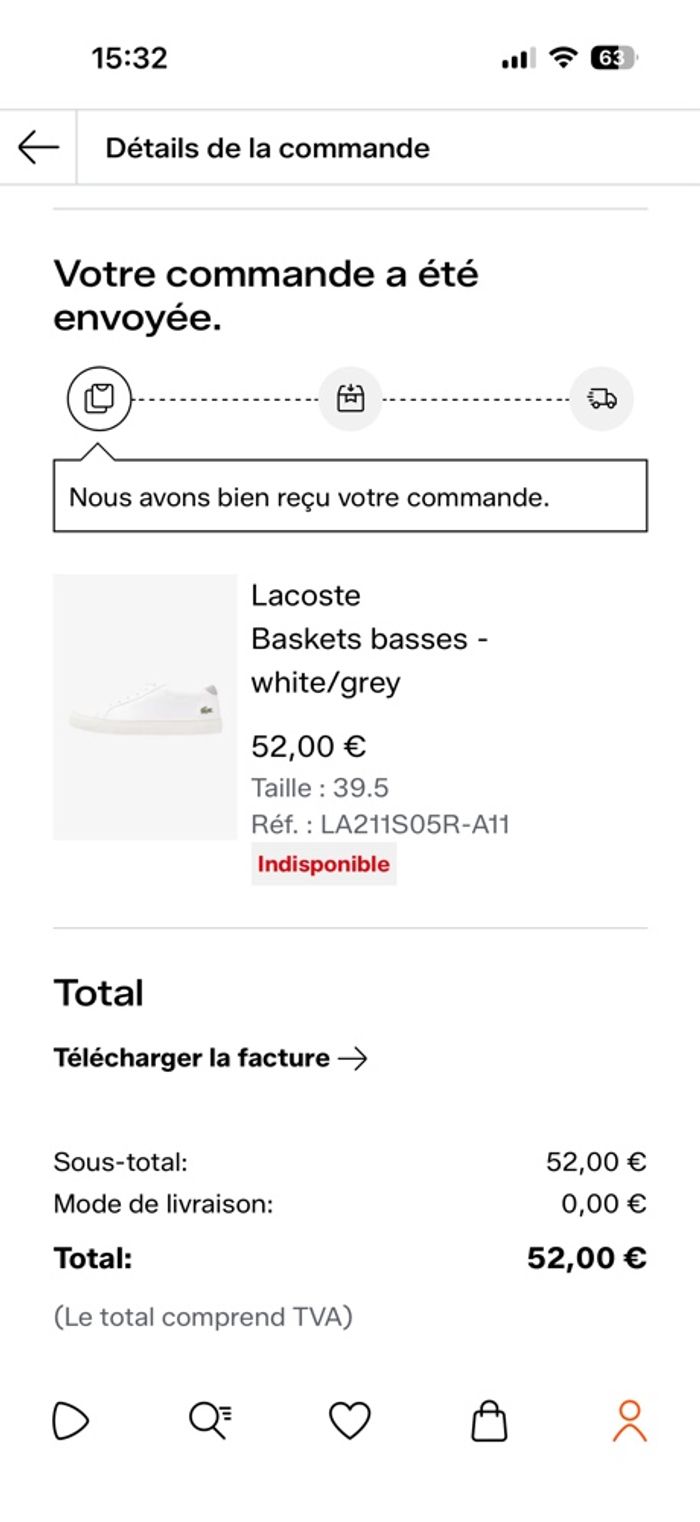The width and height of the screenshot is (700, 1522).
Task: Tap the Wi-Fi icon in status bar
Action: [564, 59]
